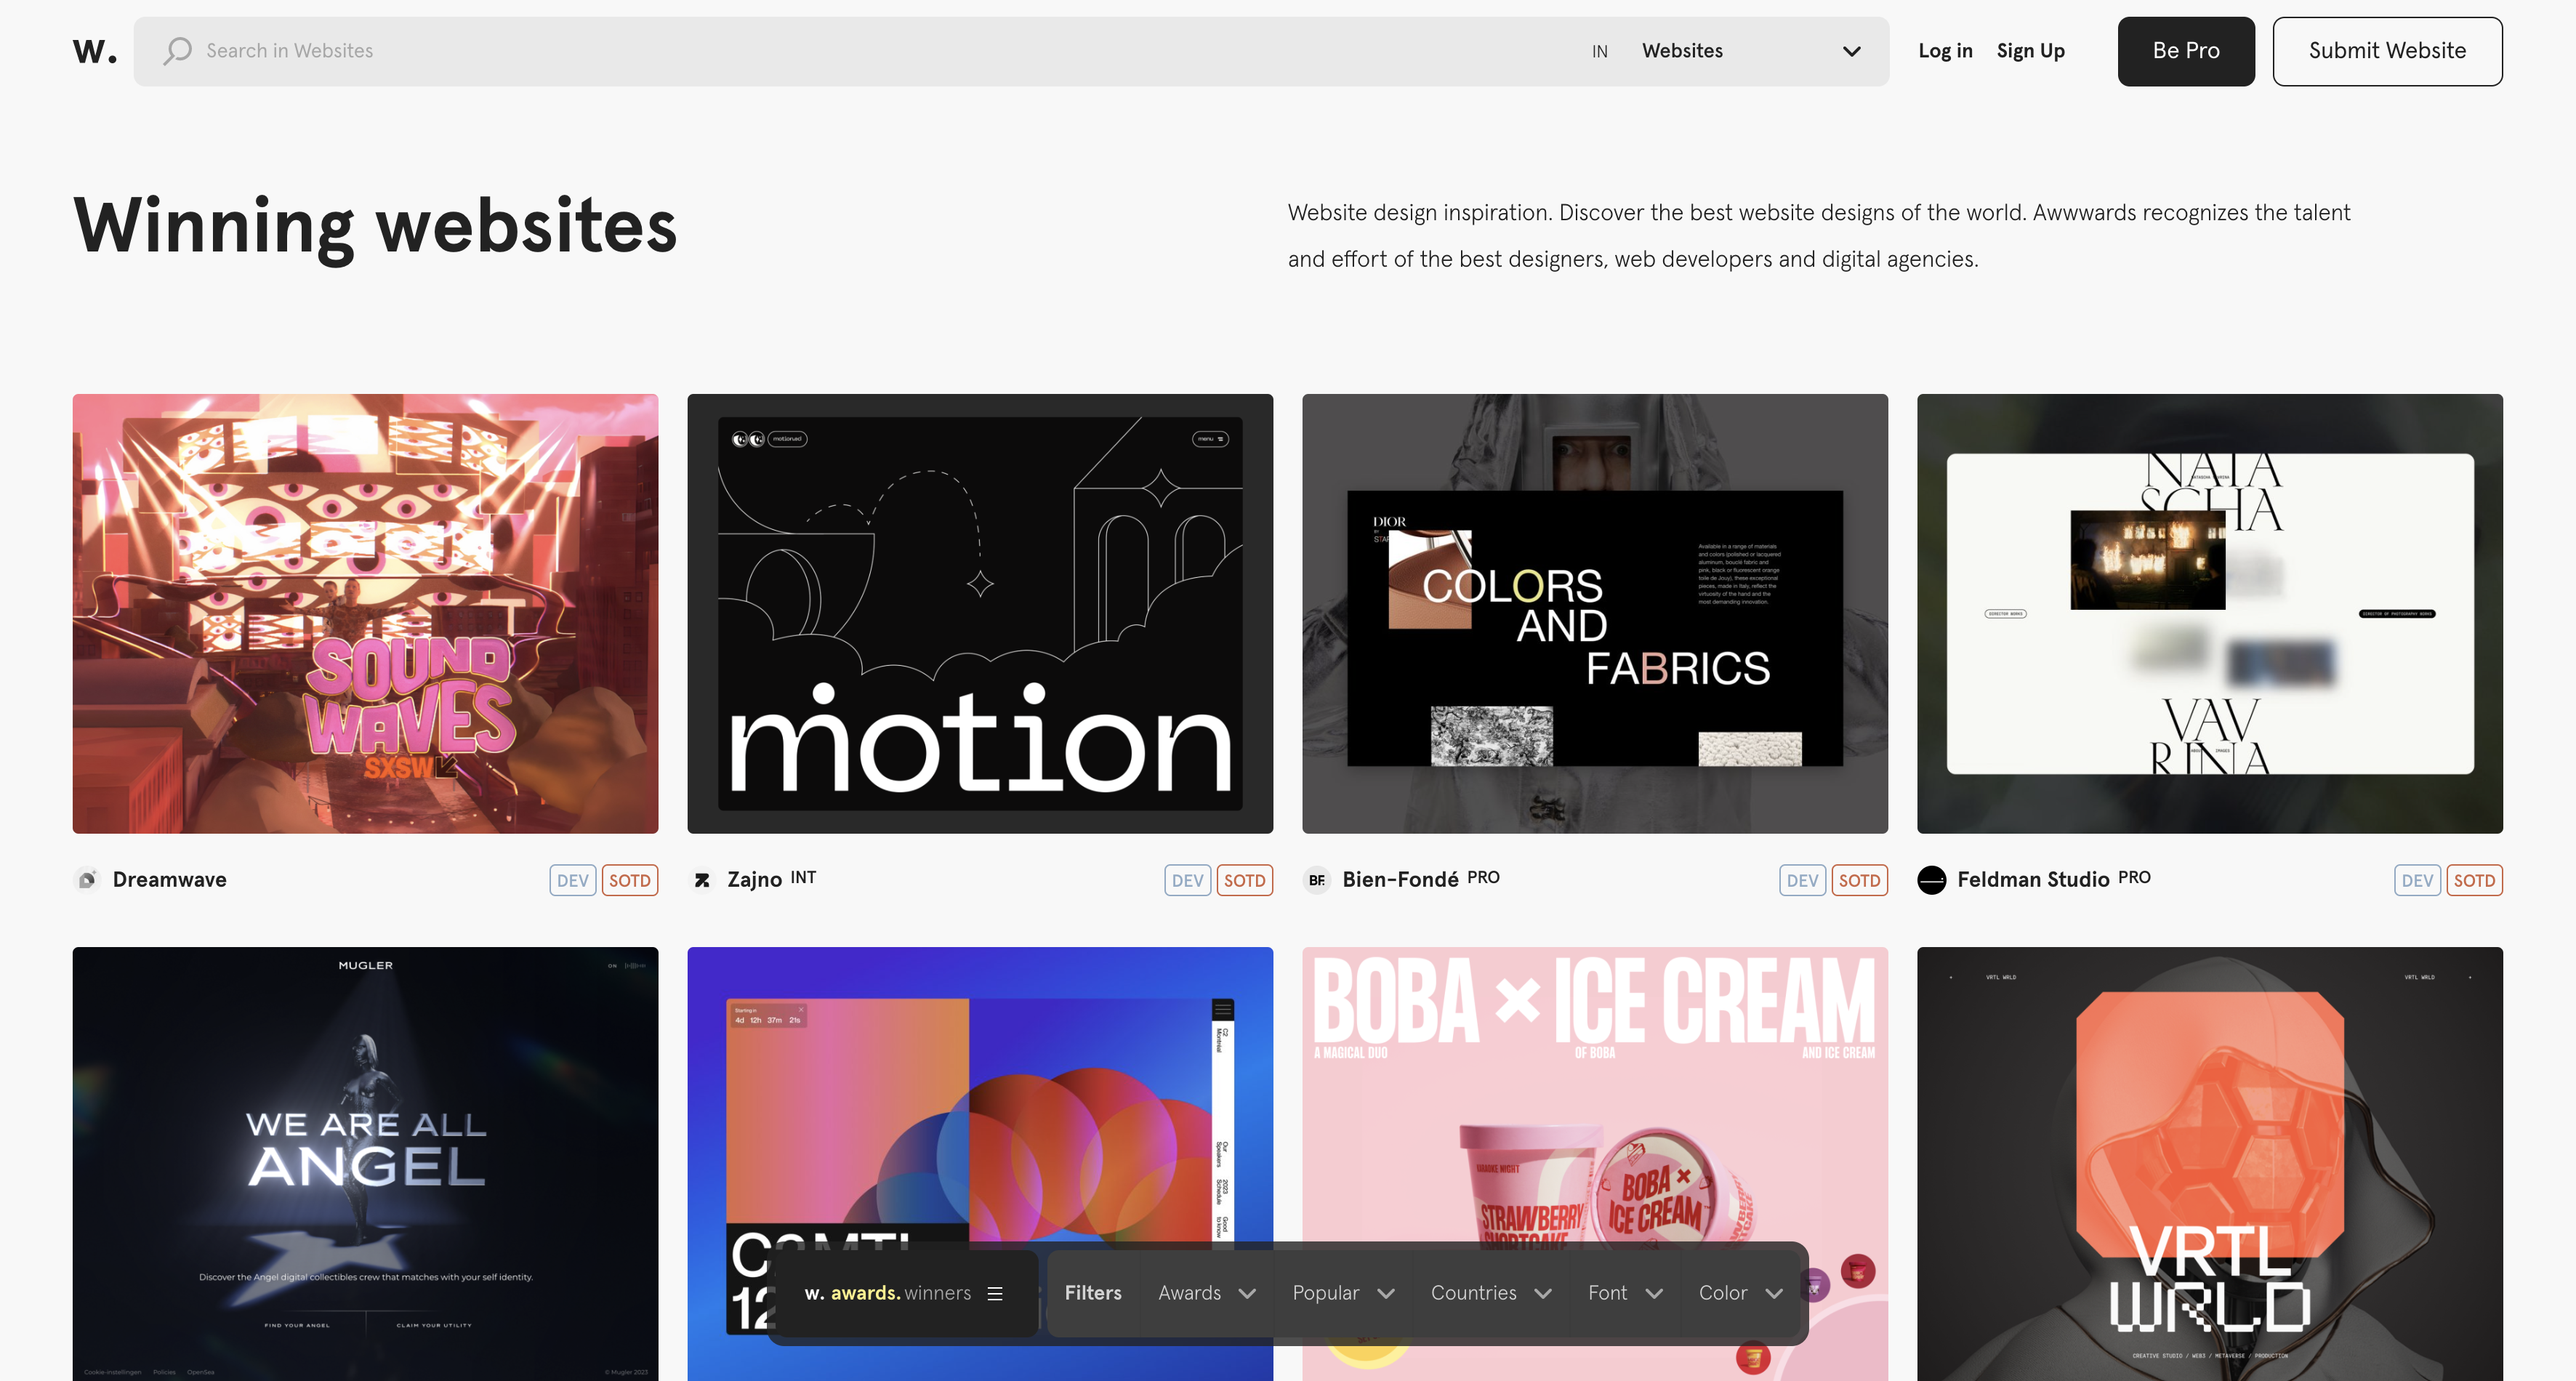Image resolution: width=2576 pixels, height=1381 pixels.
Task: Open the Zajno author link
Action: 754,880
